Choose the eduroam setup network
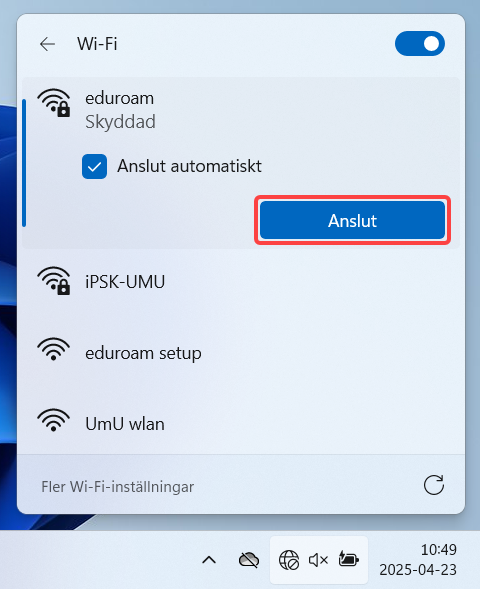Screen dimensions: 480x589 240,353
